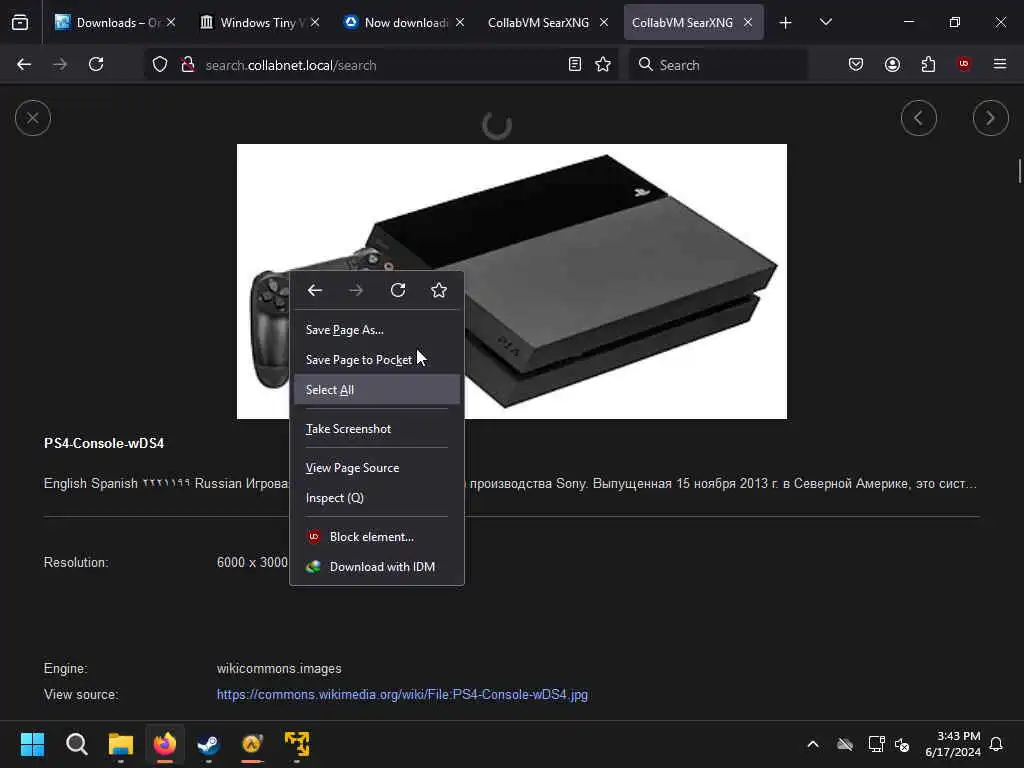This screenshot has width=1024, height=768.
Task: Close the active CollabVM SearXNG tab
Action: (748, 23)
